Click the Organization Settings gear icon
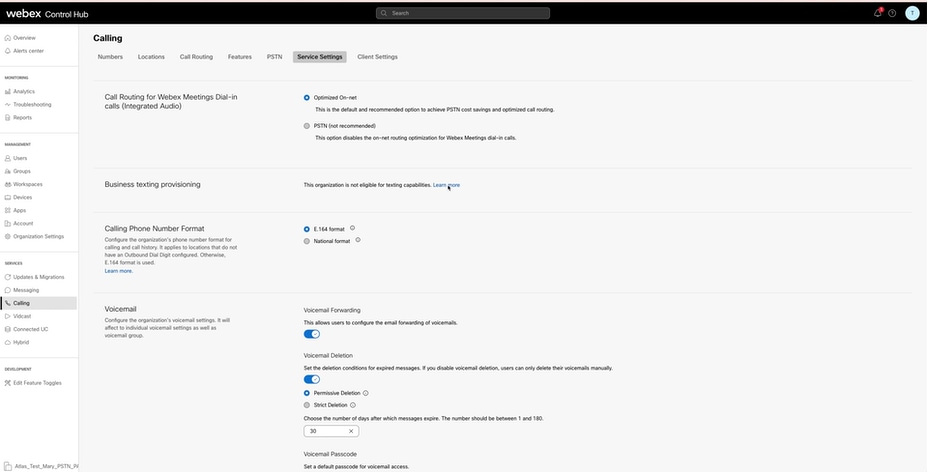This screenshot has height=472, width=928. (x=8, y=237)
